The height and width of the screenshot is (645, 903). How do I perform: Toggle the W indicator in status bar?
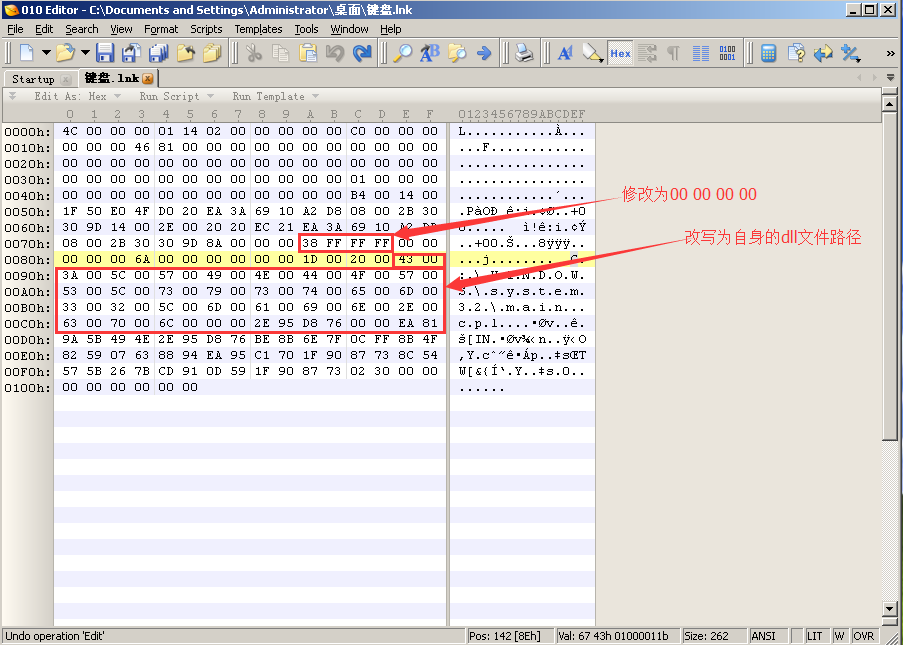point(839,636)
